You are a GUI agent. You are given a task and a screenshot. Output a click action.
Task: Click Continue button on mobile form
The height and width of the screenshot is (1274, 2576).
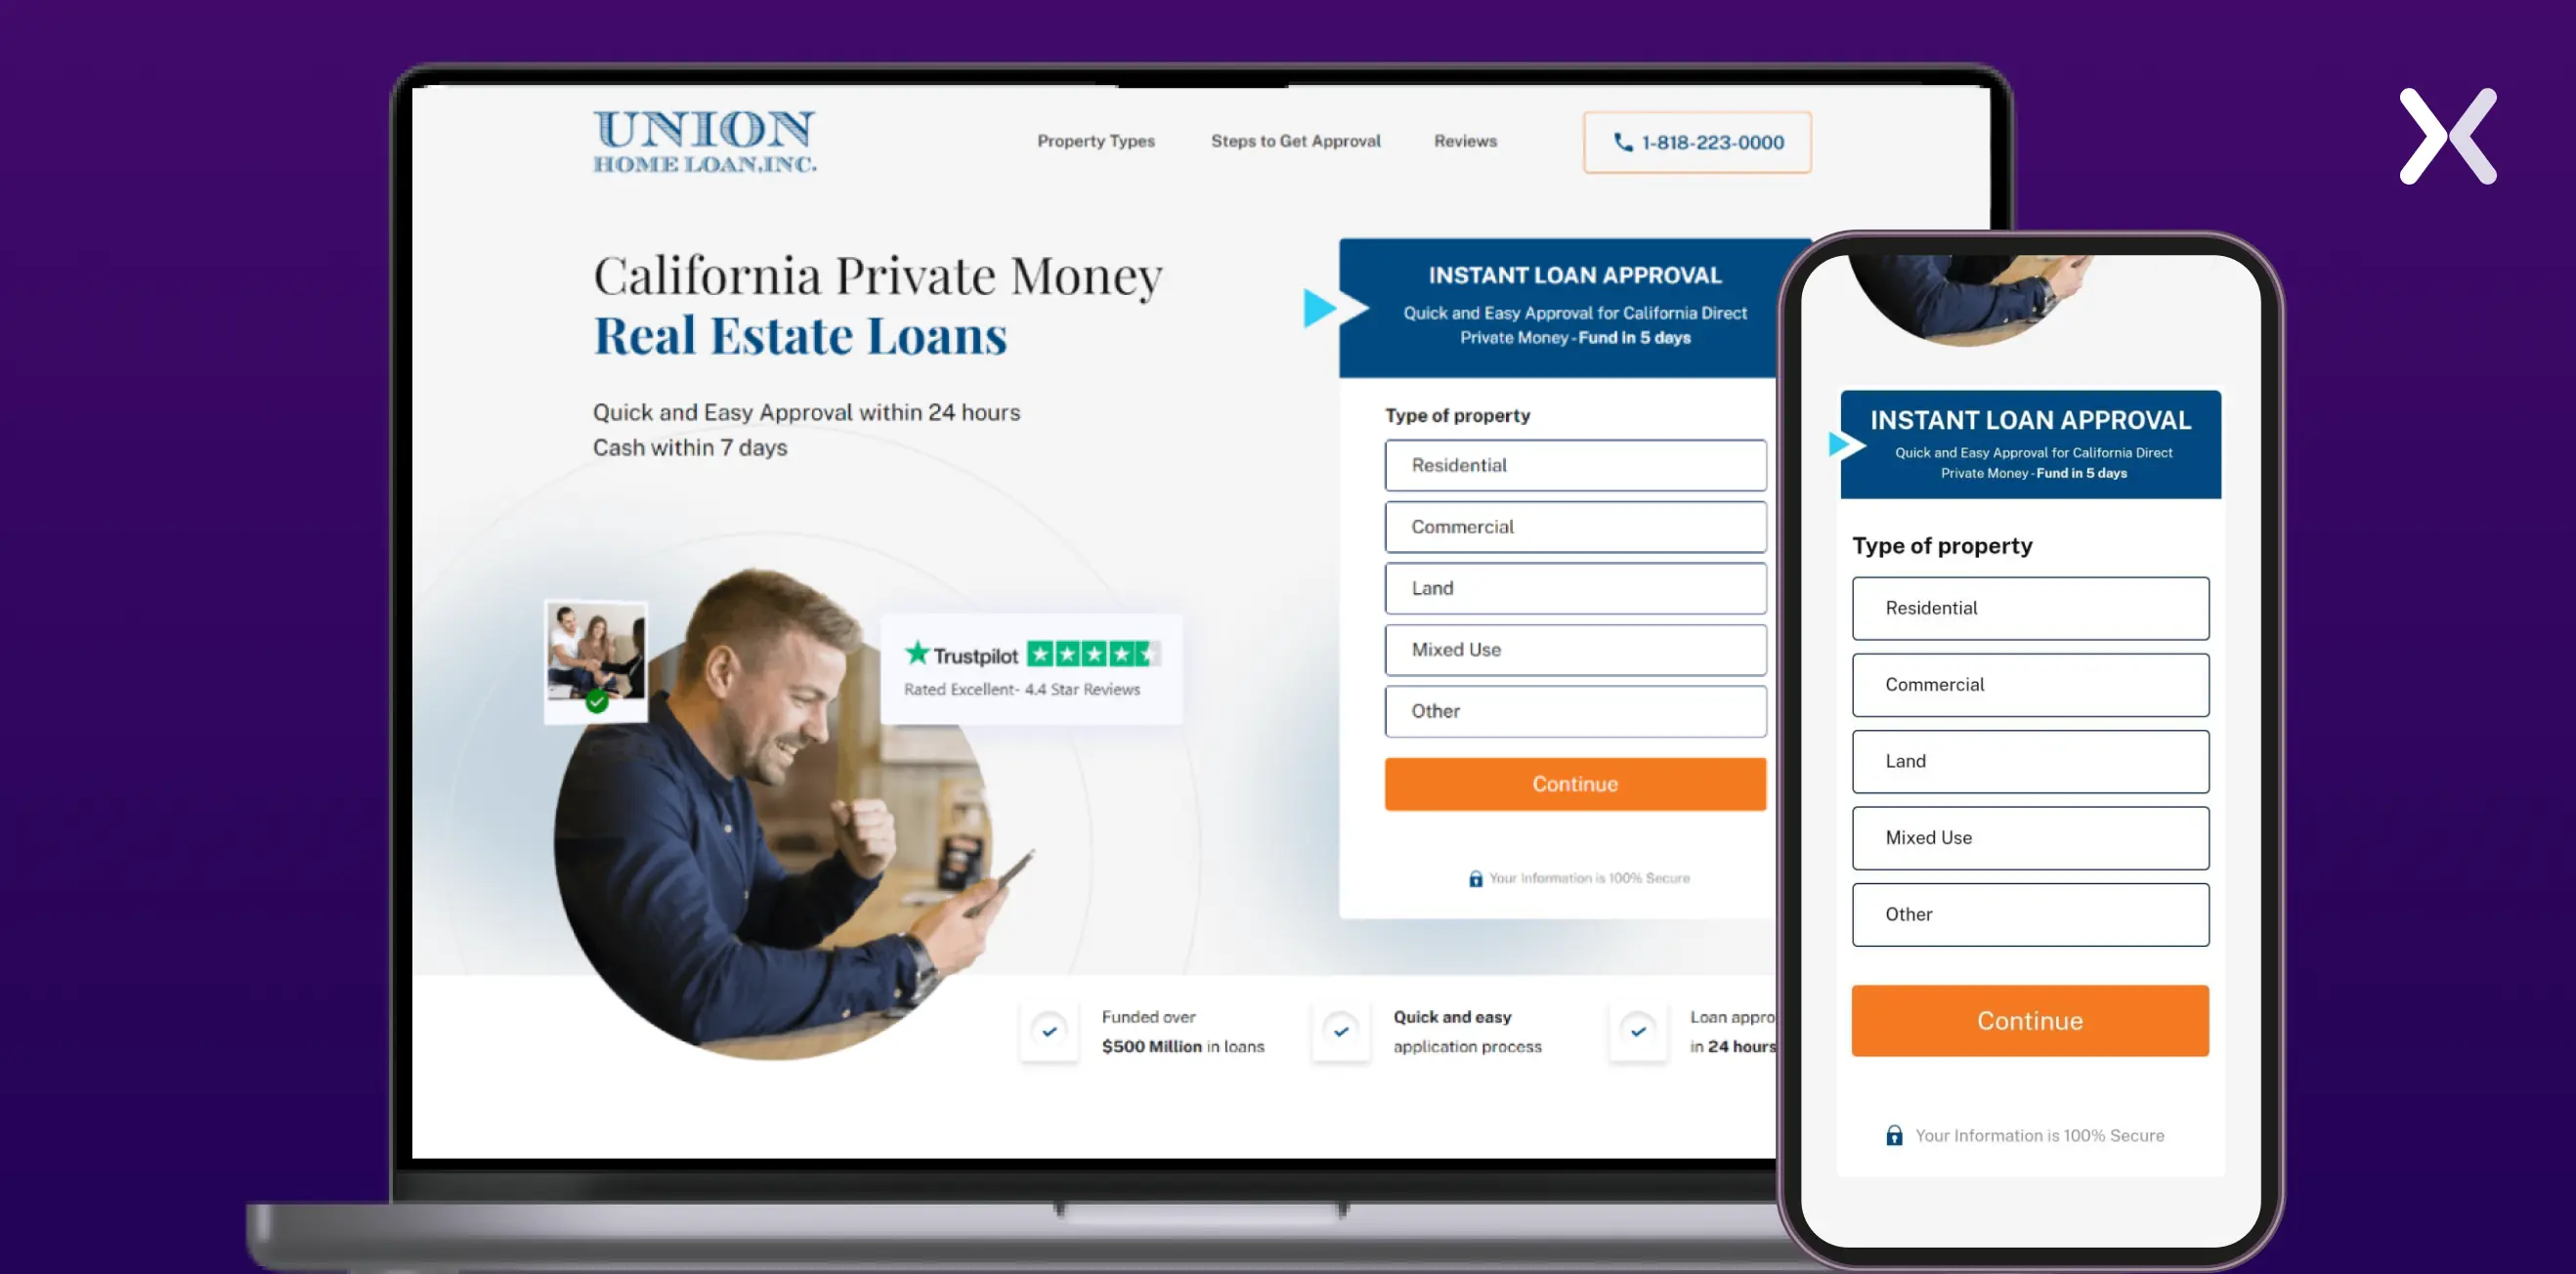pyautogui.click(x=2031, y=1020)
